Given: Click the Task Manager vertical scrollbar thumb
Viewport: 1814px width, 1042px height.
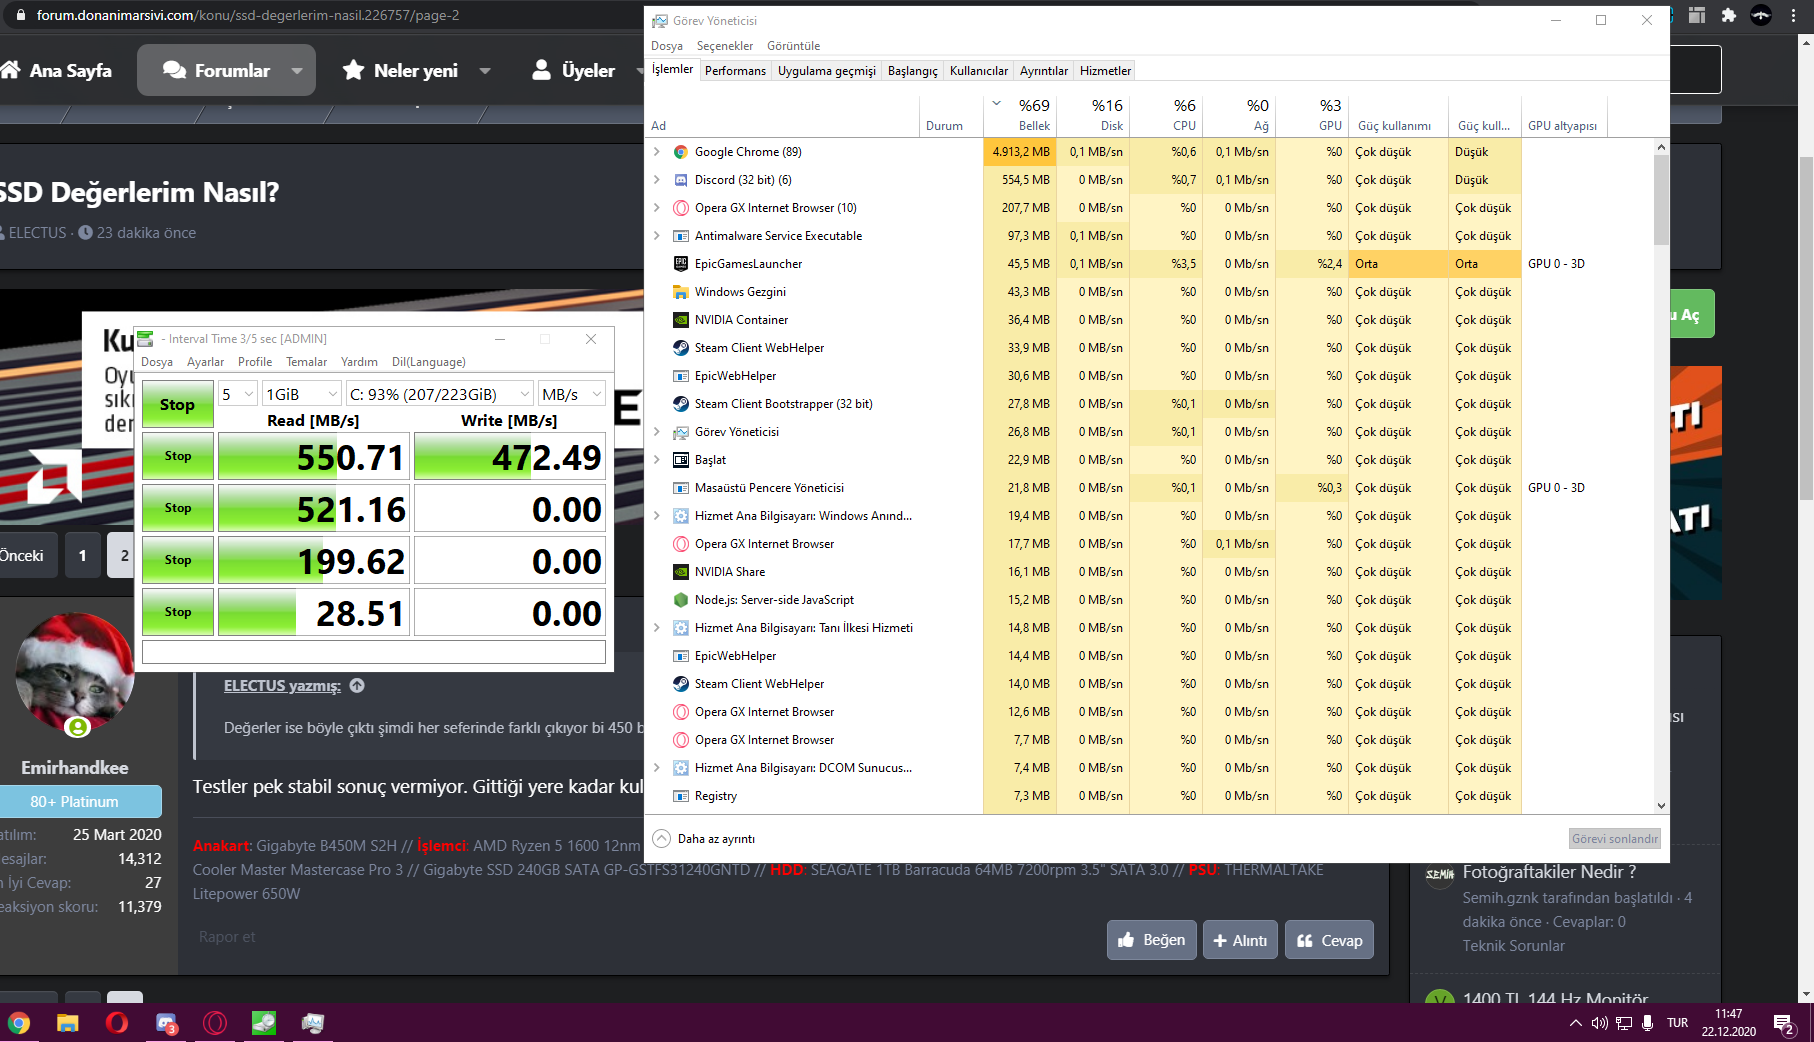Looking at the screenshot, I should click(x=1661, y=200).
